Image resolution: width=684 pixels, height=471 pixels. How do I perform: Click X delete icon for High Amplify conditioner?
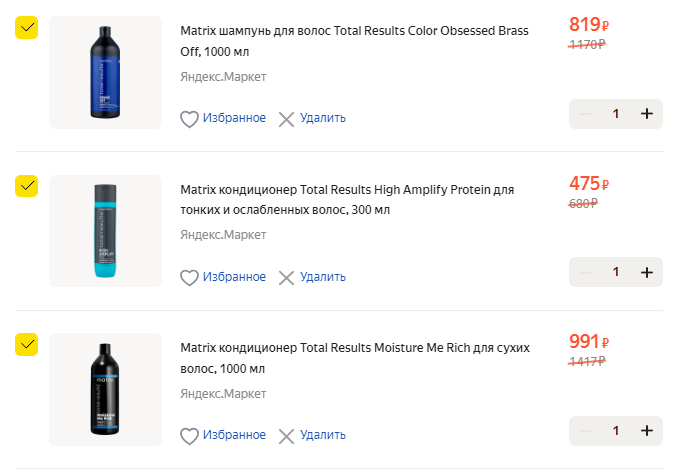(287, 277)
